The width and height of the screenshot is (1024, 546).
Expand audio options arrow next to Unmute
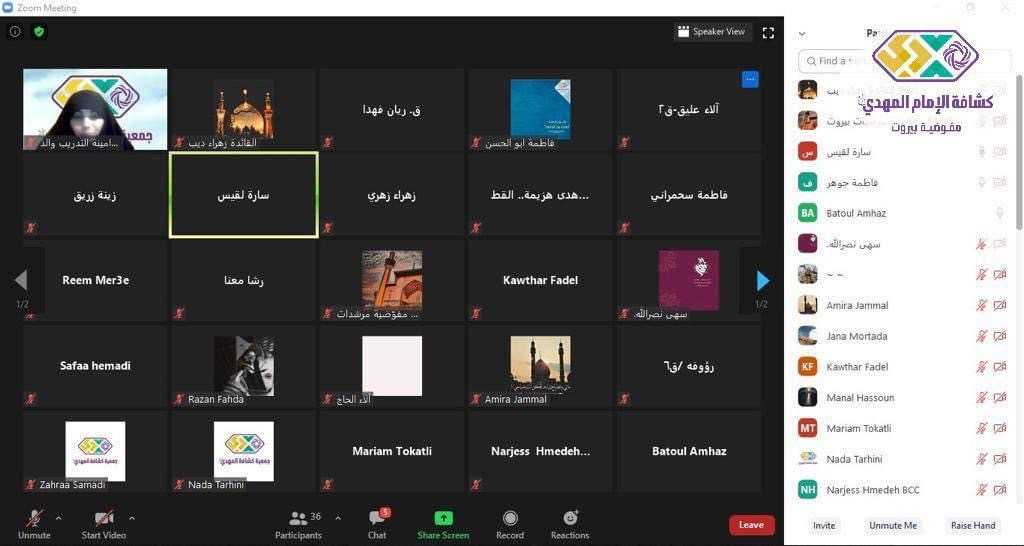[59, 518]
